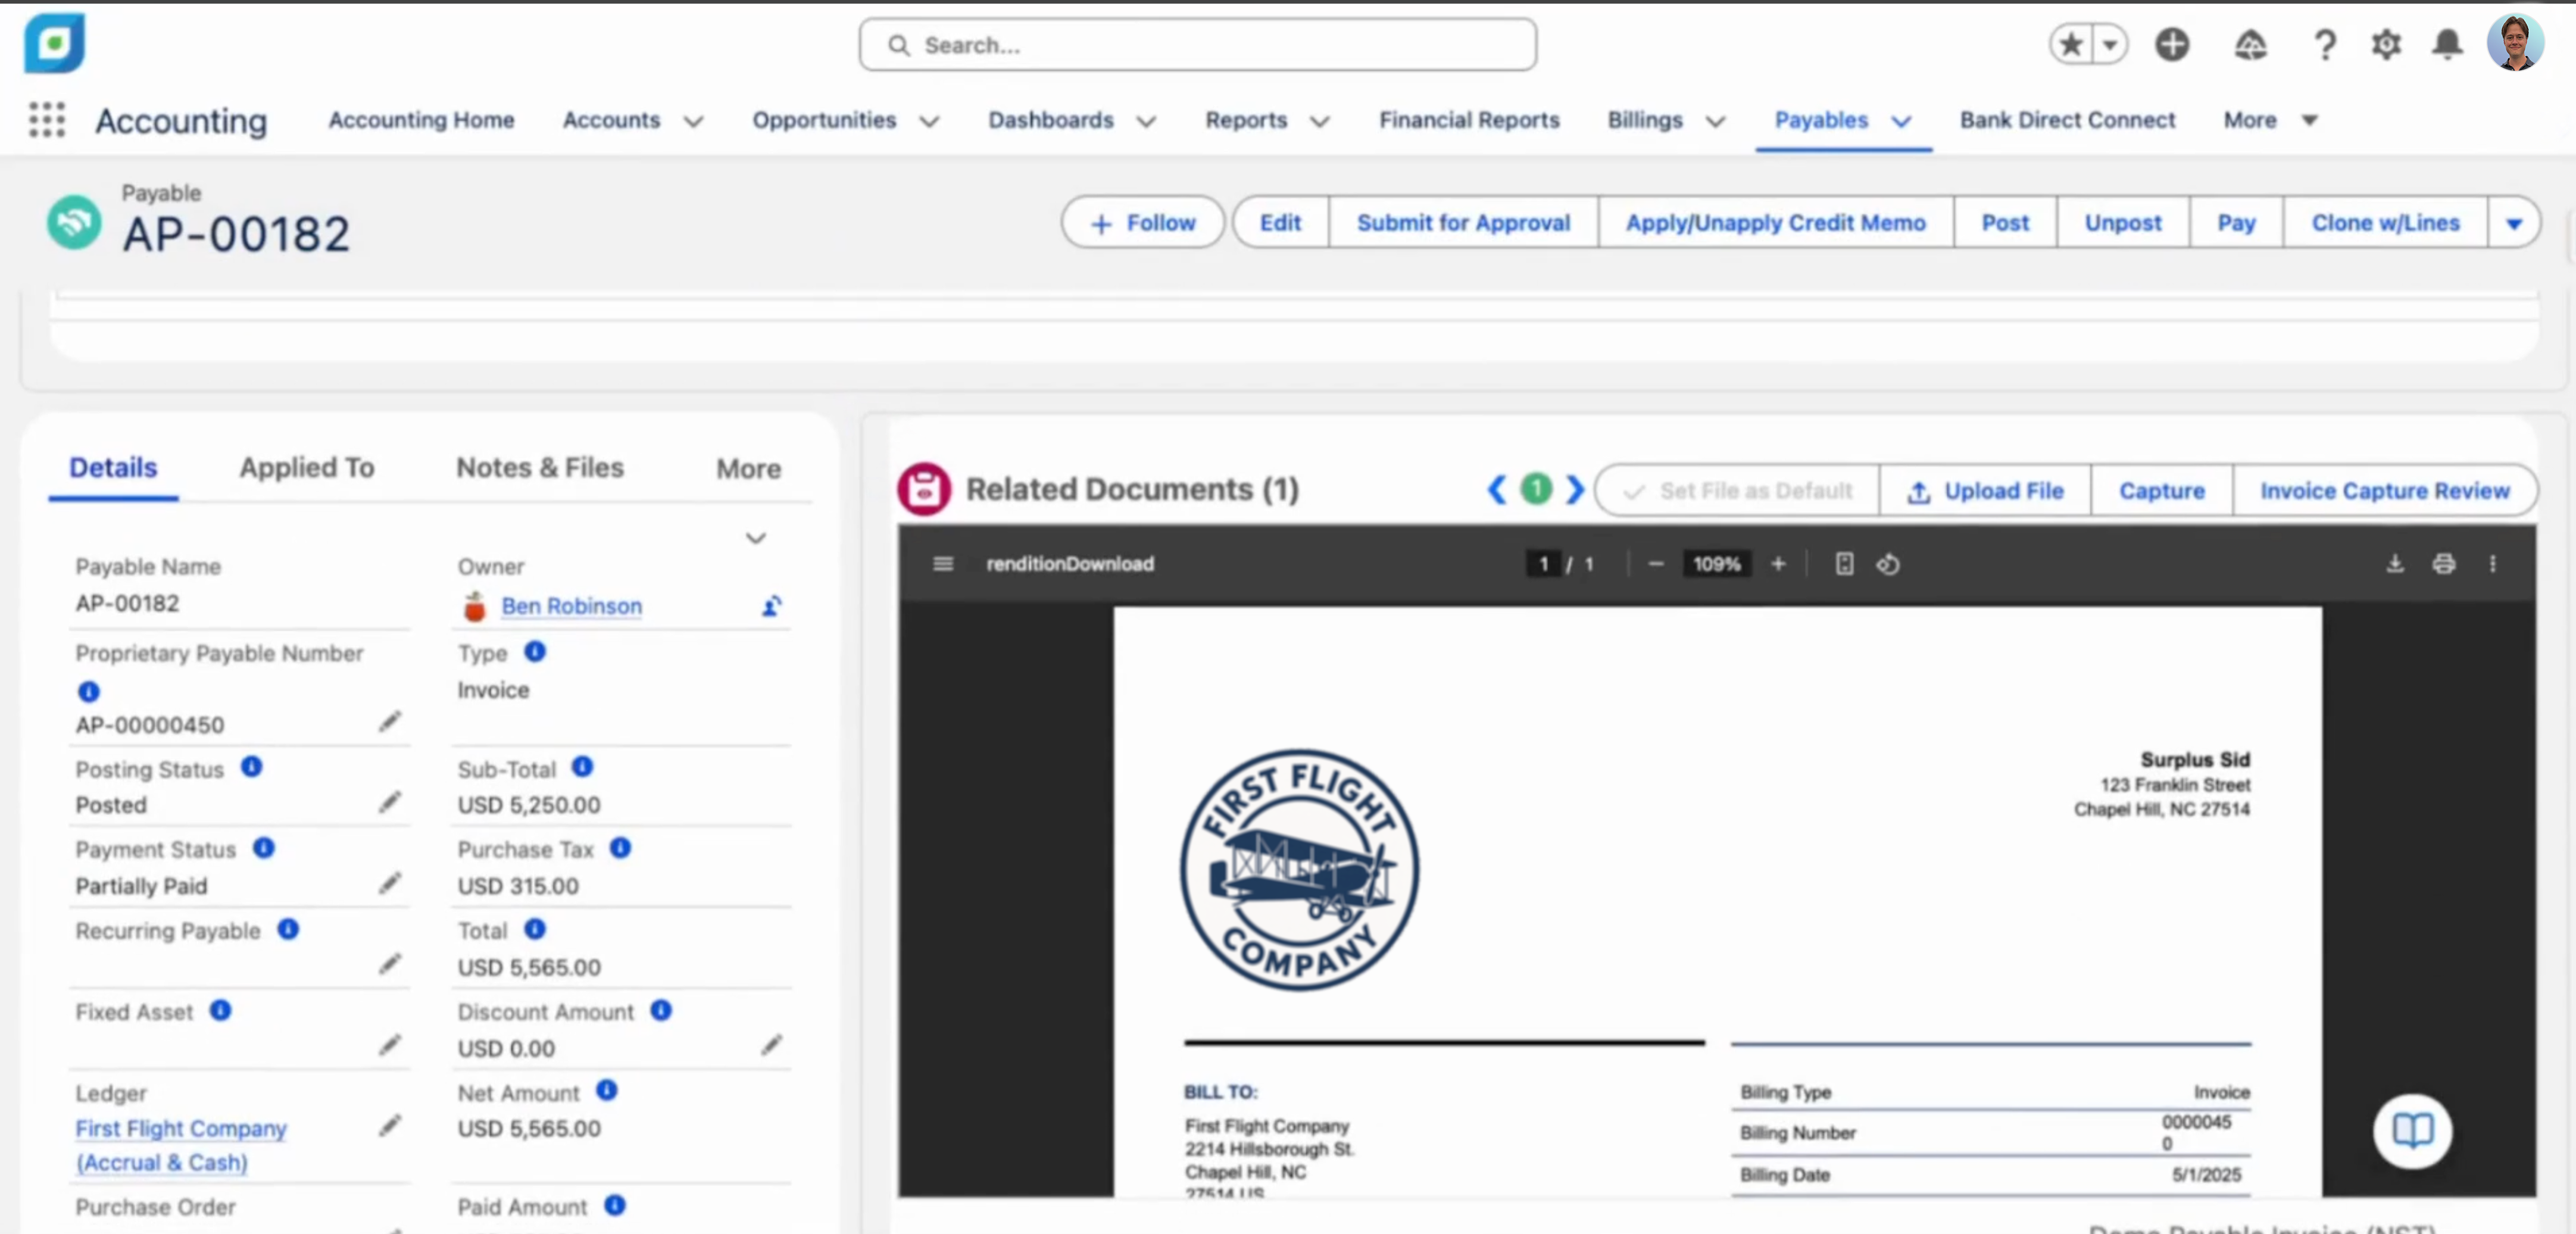Image resolution: width=2576 pixels, height=1234 pixels.
Task: Open the First Flight Company ledger link
Action: pyautogui.click(x=181, y=1128)
